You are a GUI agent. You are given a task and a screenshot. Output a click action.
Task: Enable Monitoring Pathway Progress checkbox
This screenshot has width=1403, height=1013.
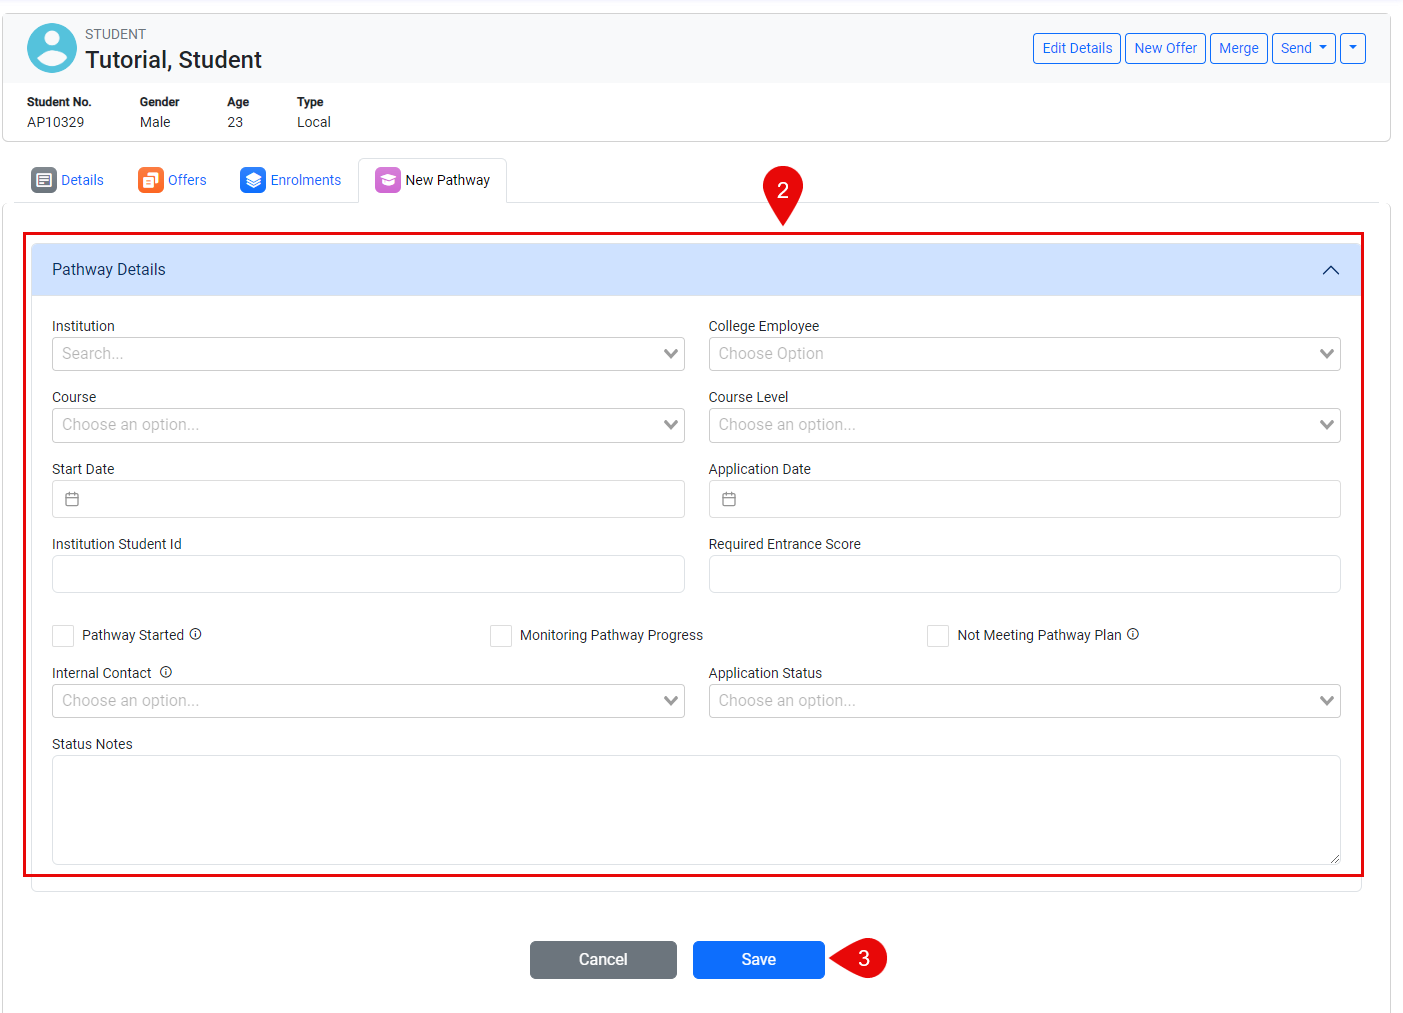(501, 636)
